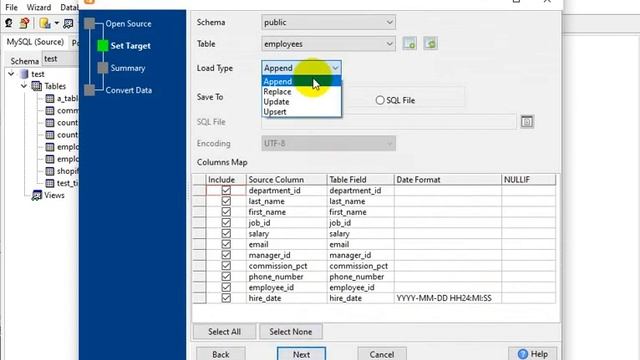Click the phone_number Source Column cell
This screenshot has height=360, width=640.
[287, 277]
